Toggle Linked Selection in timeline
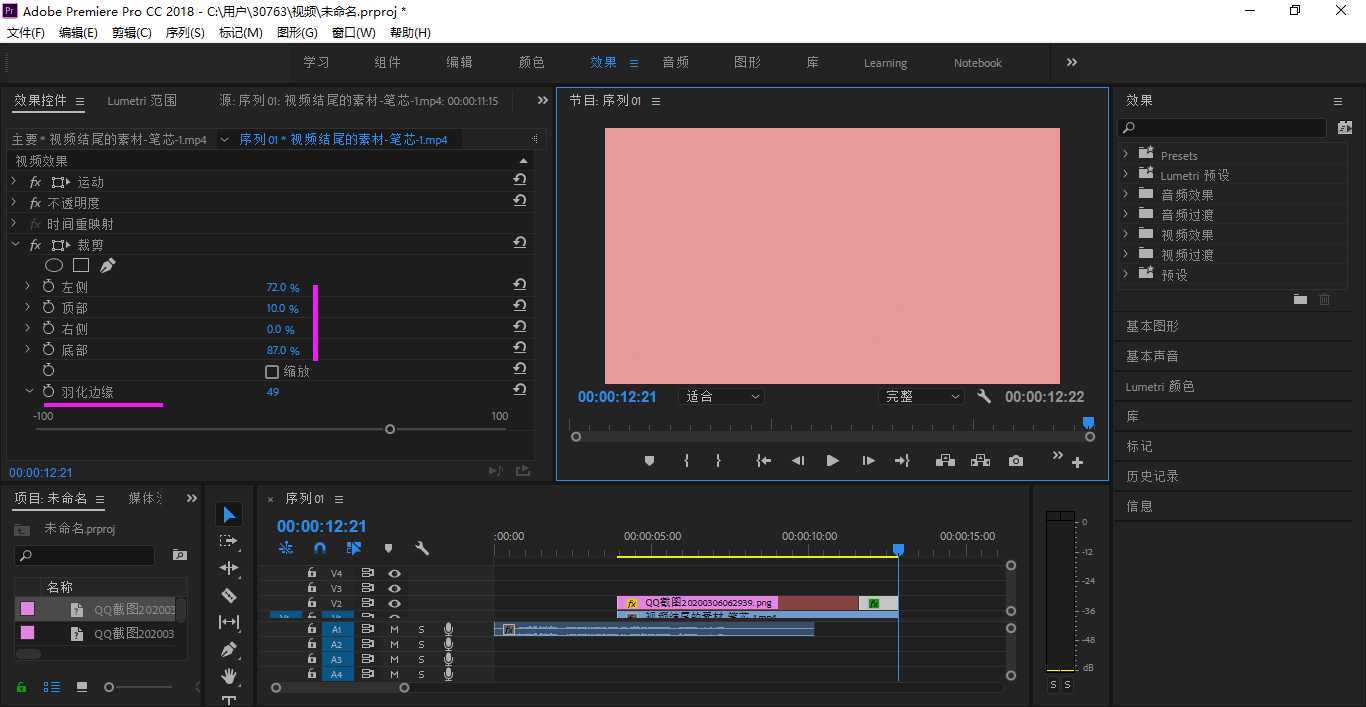 [x=353, y=548]
